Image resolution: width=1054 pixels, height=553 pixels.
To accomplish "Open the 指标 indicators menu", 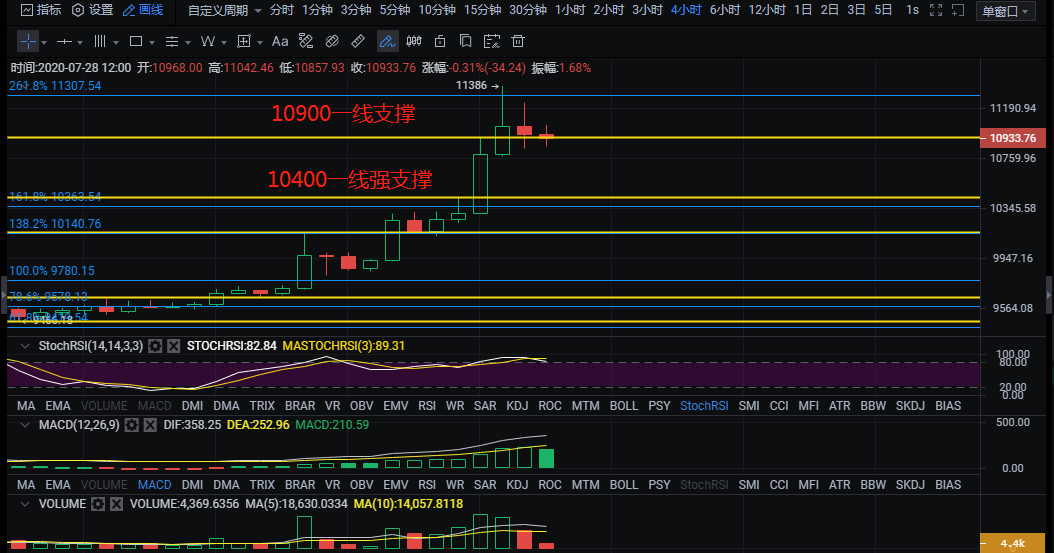I will [41, 10].
